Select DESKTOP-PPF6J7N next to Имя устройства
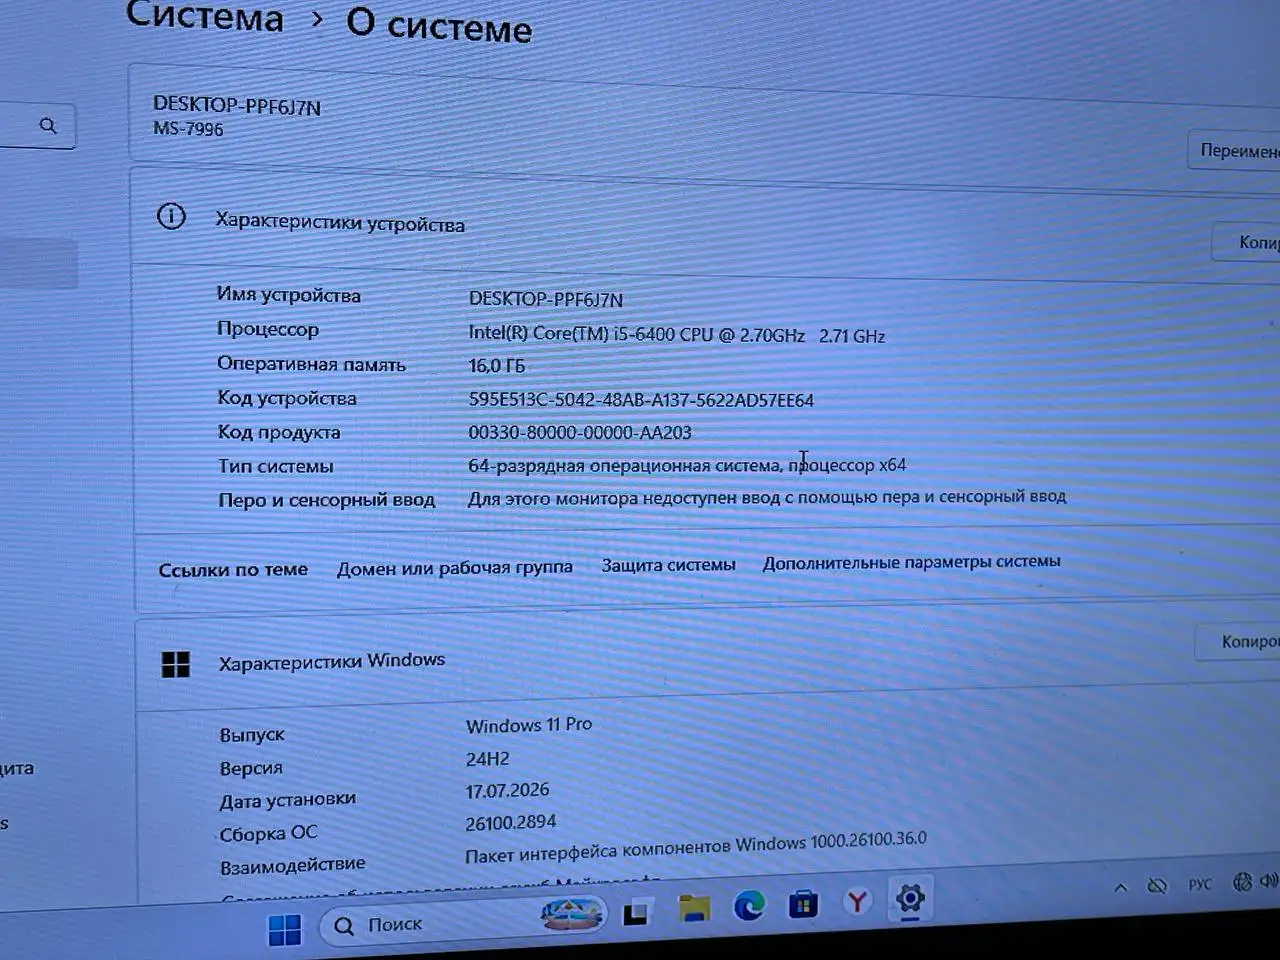 (x=545, y=299)
